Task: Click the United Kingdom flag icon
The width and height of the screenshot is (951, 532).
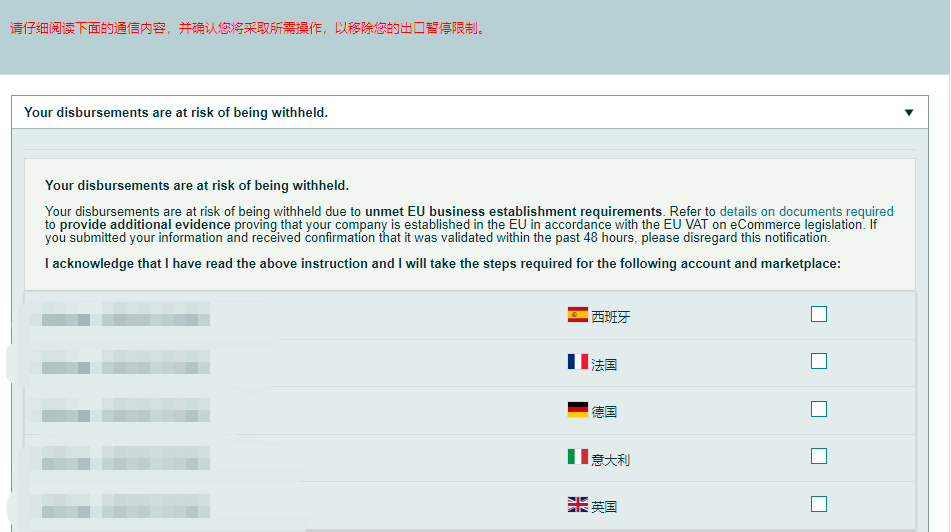Action: click(577, 505)
